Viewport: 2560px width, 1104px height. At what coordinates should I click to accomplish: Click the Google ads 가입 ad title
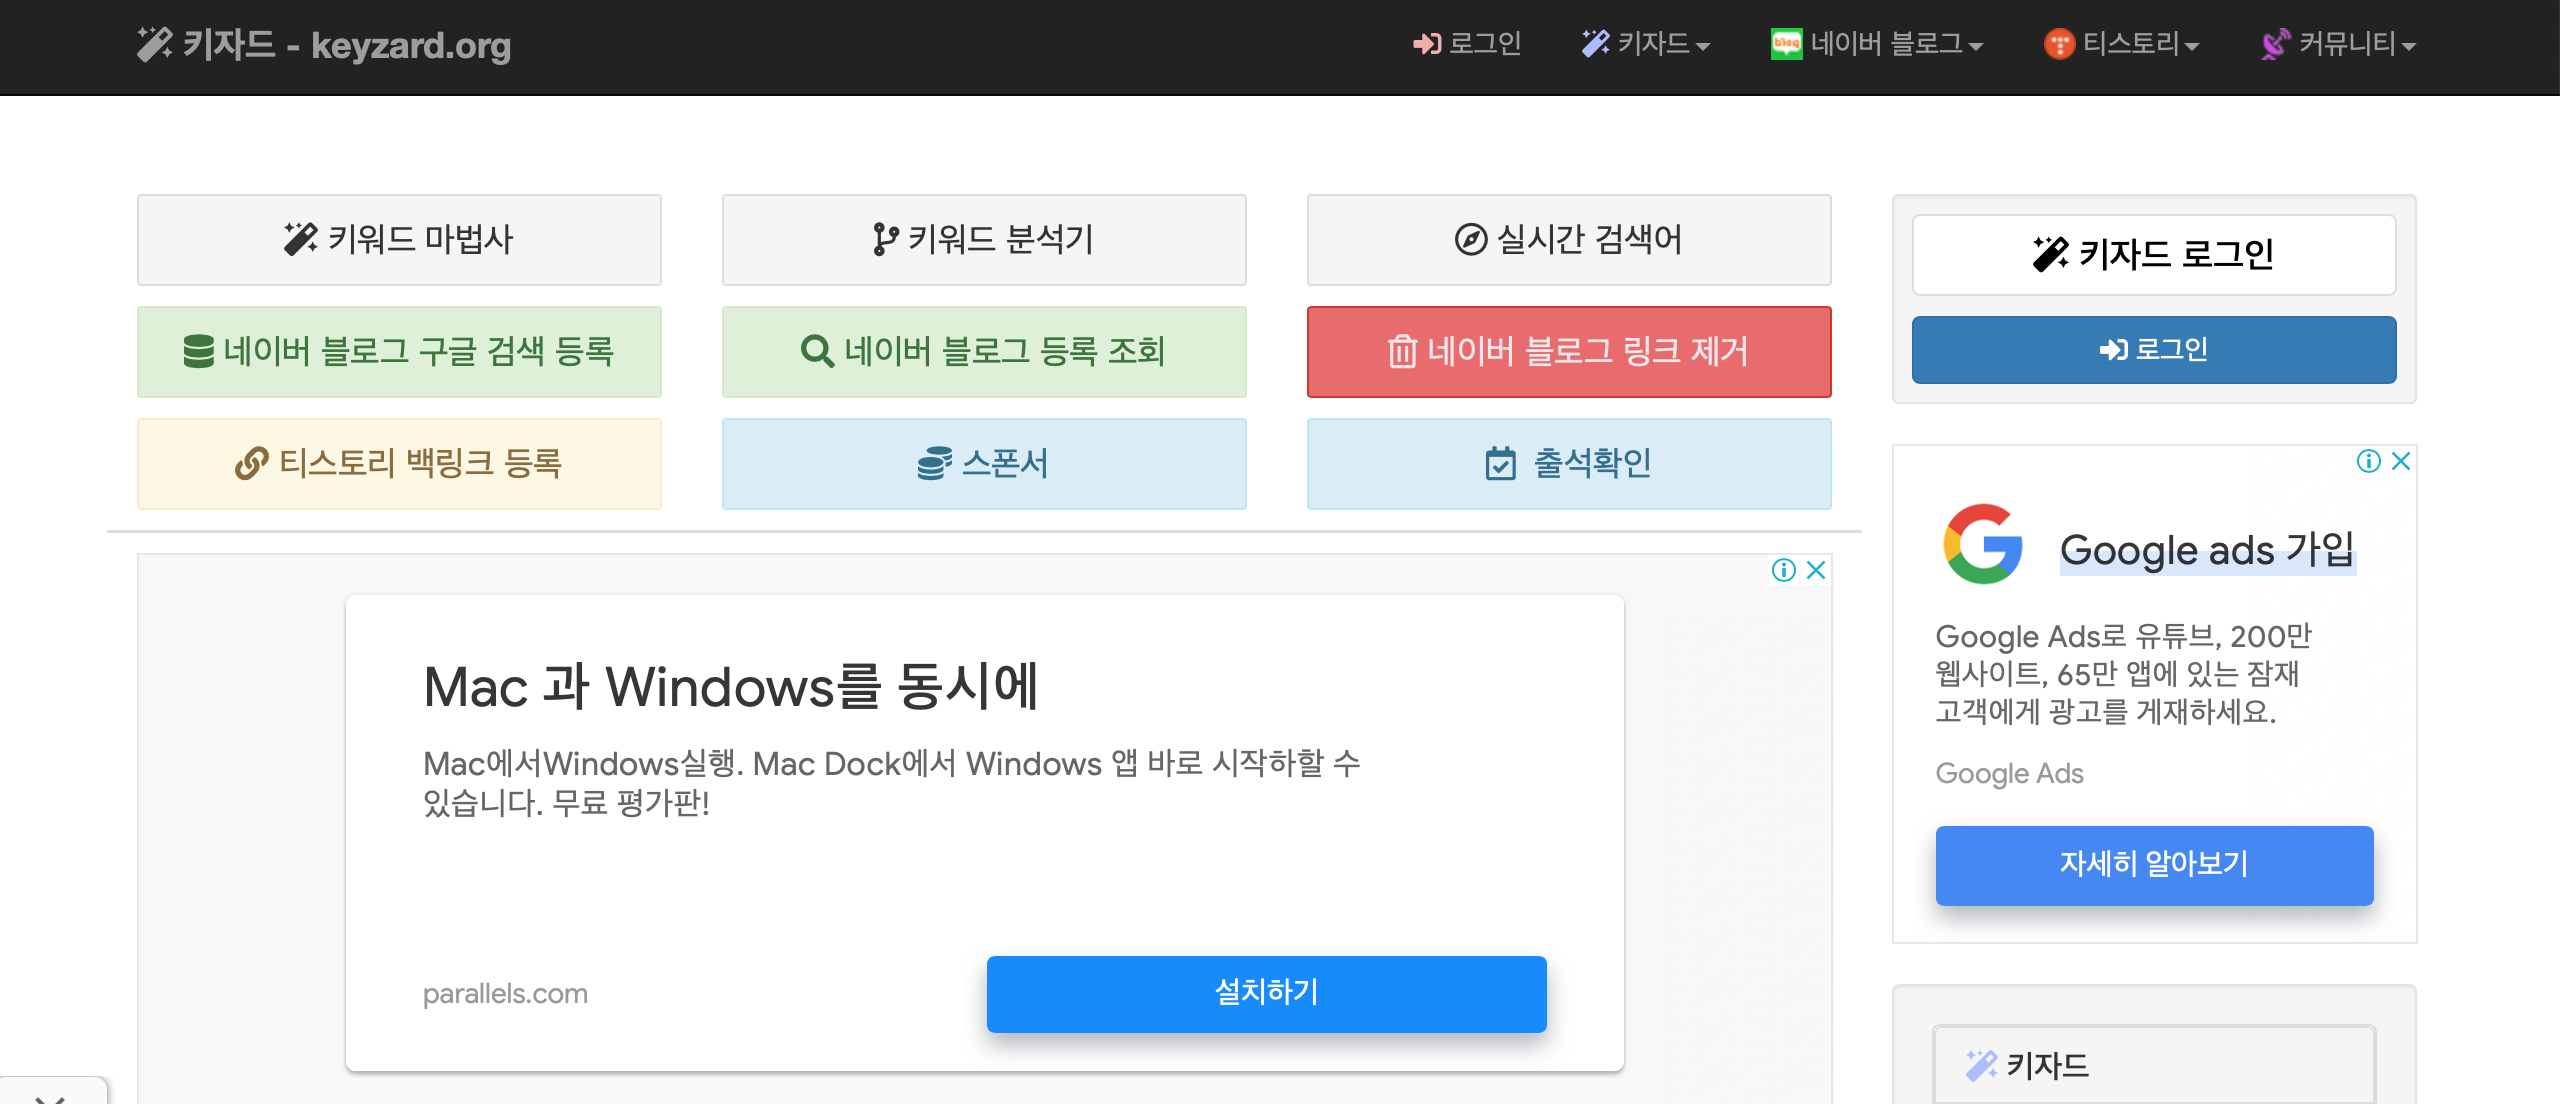[2207, 550]
